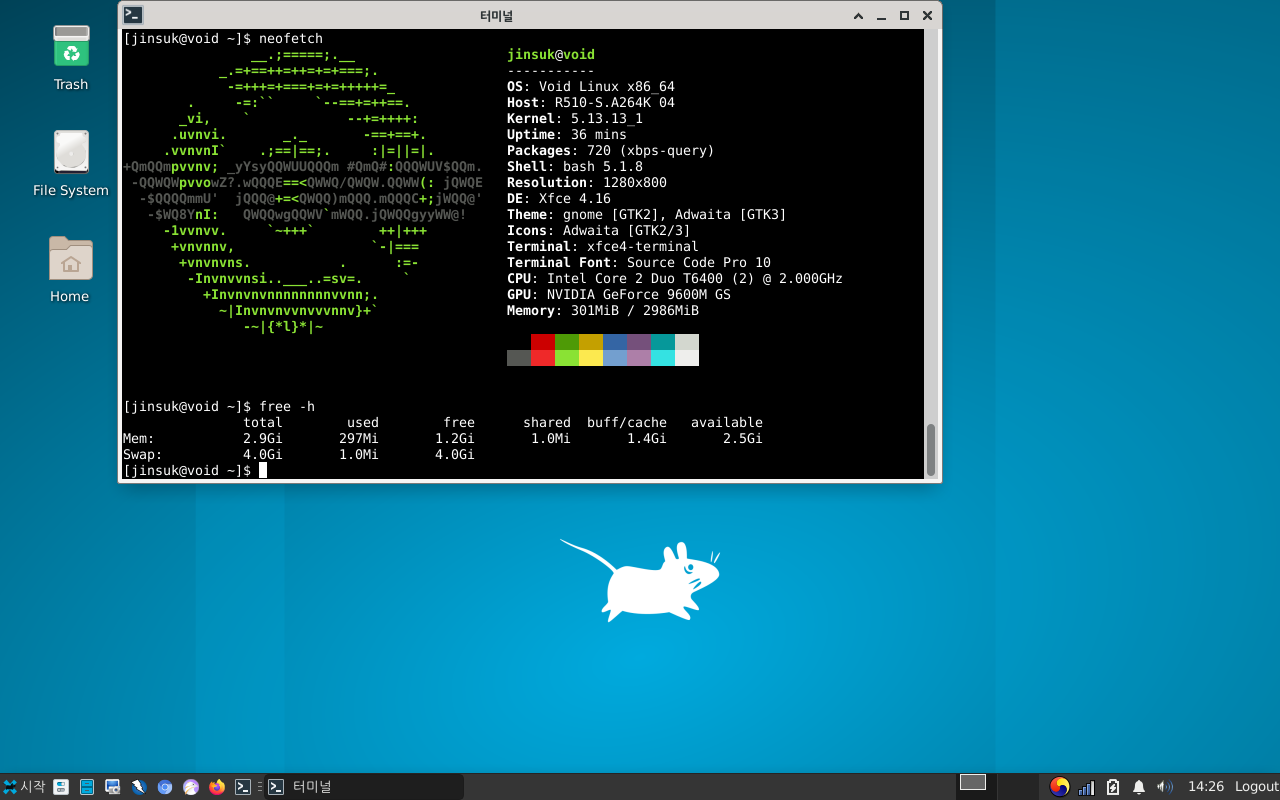
Task: Click the 'Theme: gnome [GTK2], Adwaita [GTK3]' line
Action: pyautogui.click(x=647, y=215)
